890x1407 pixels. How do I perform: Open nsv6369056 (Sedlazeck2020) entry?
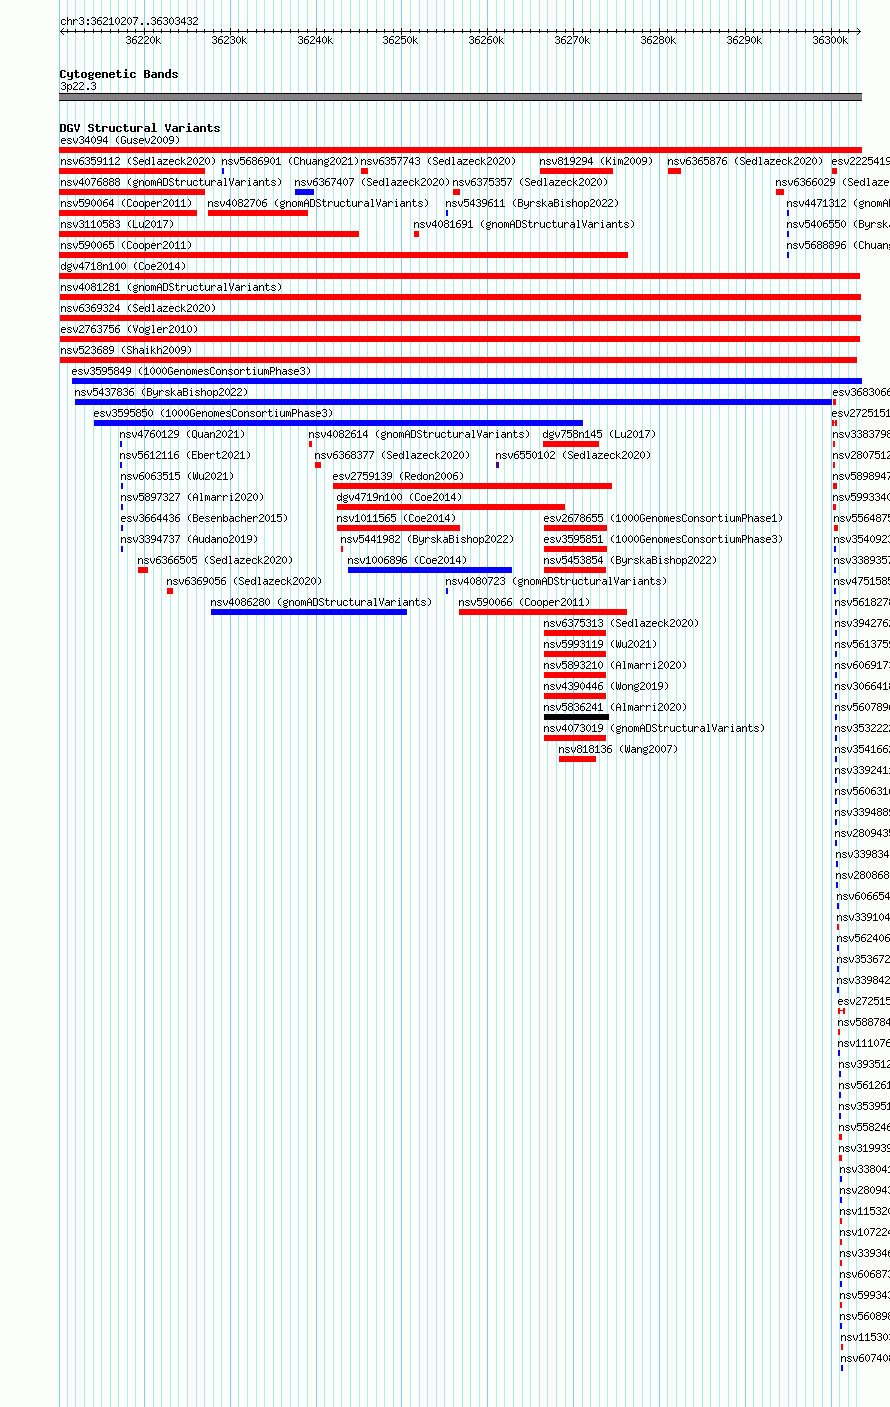[x=245, y=581]
